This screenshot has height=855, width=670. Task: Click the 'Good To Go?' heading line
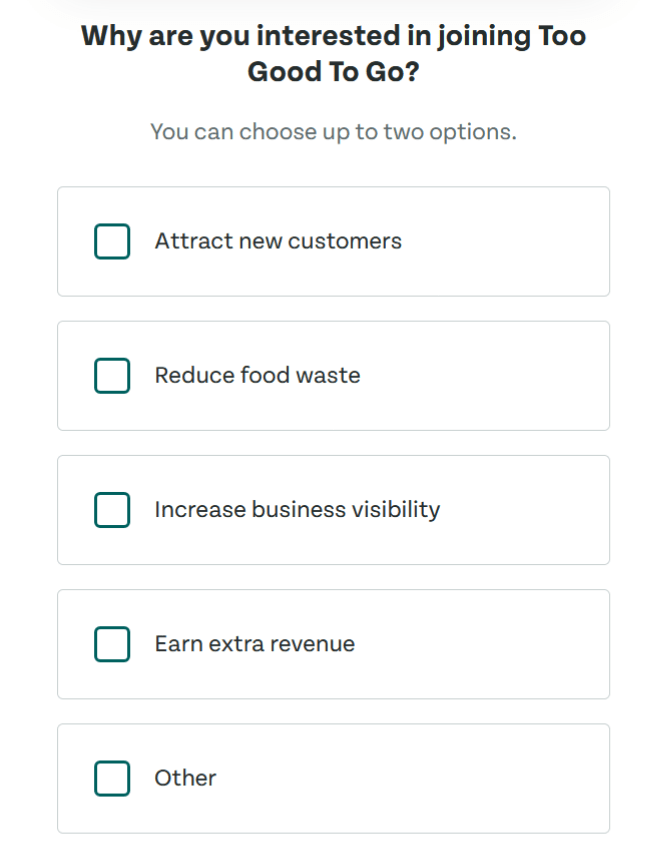(x=333, y=72)
